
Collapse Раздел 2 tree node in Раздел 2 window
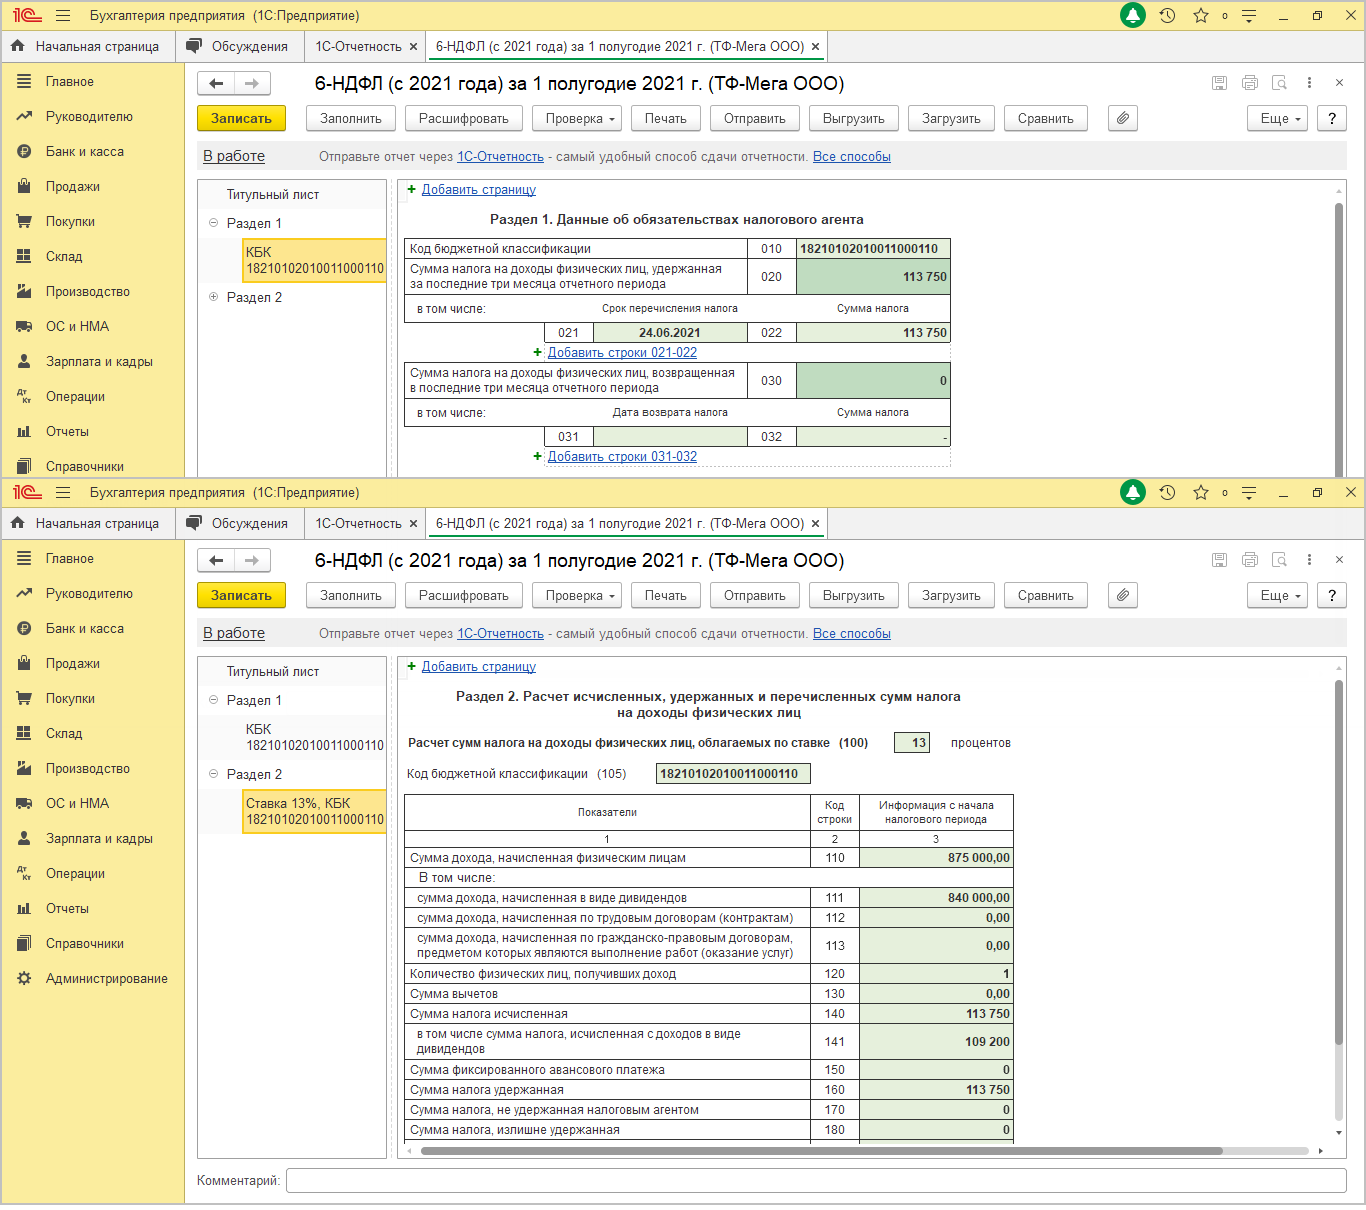[x=213, y=774]
